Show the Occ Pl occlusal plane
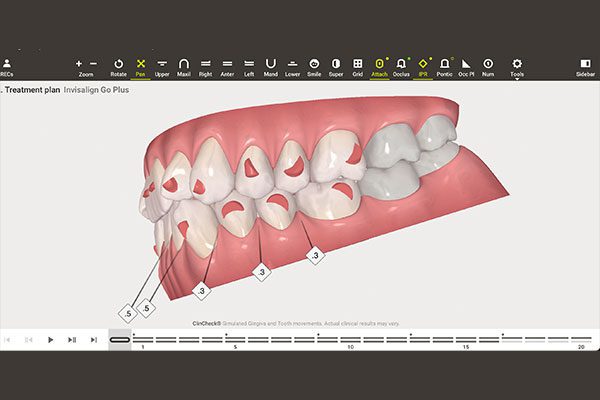Image resolution: width=600 pixels, height=400 pixels. [466, 68]
